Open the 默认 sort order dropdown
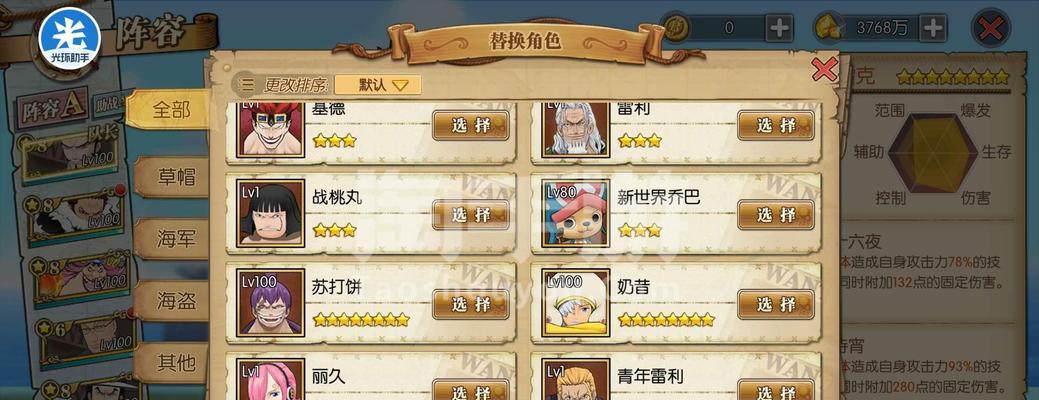The height and width of the screenshot is (400, 1039). (378, 85)
